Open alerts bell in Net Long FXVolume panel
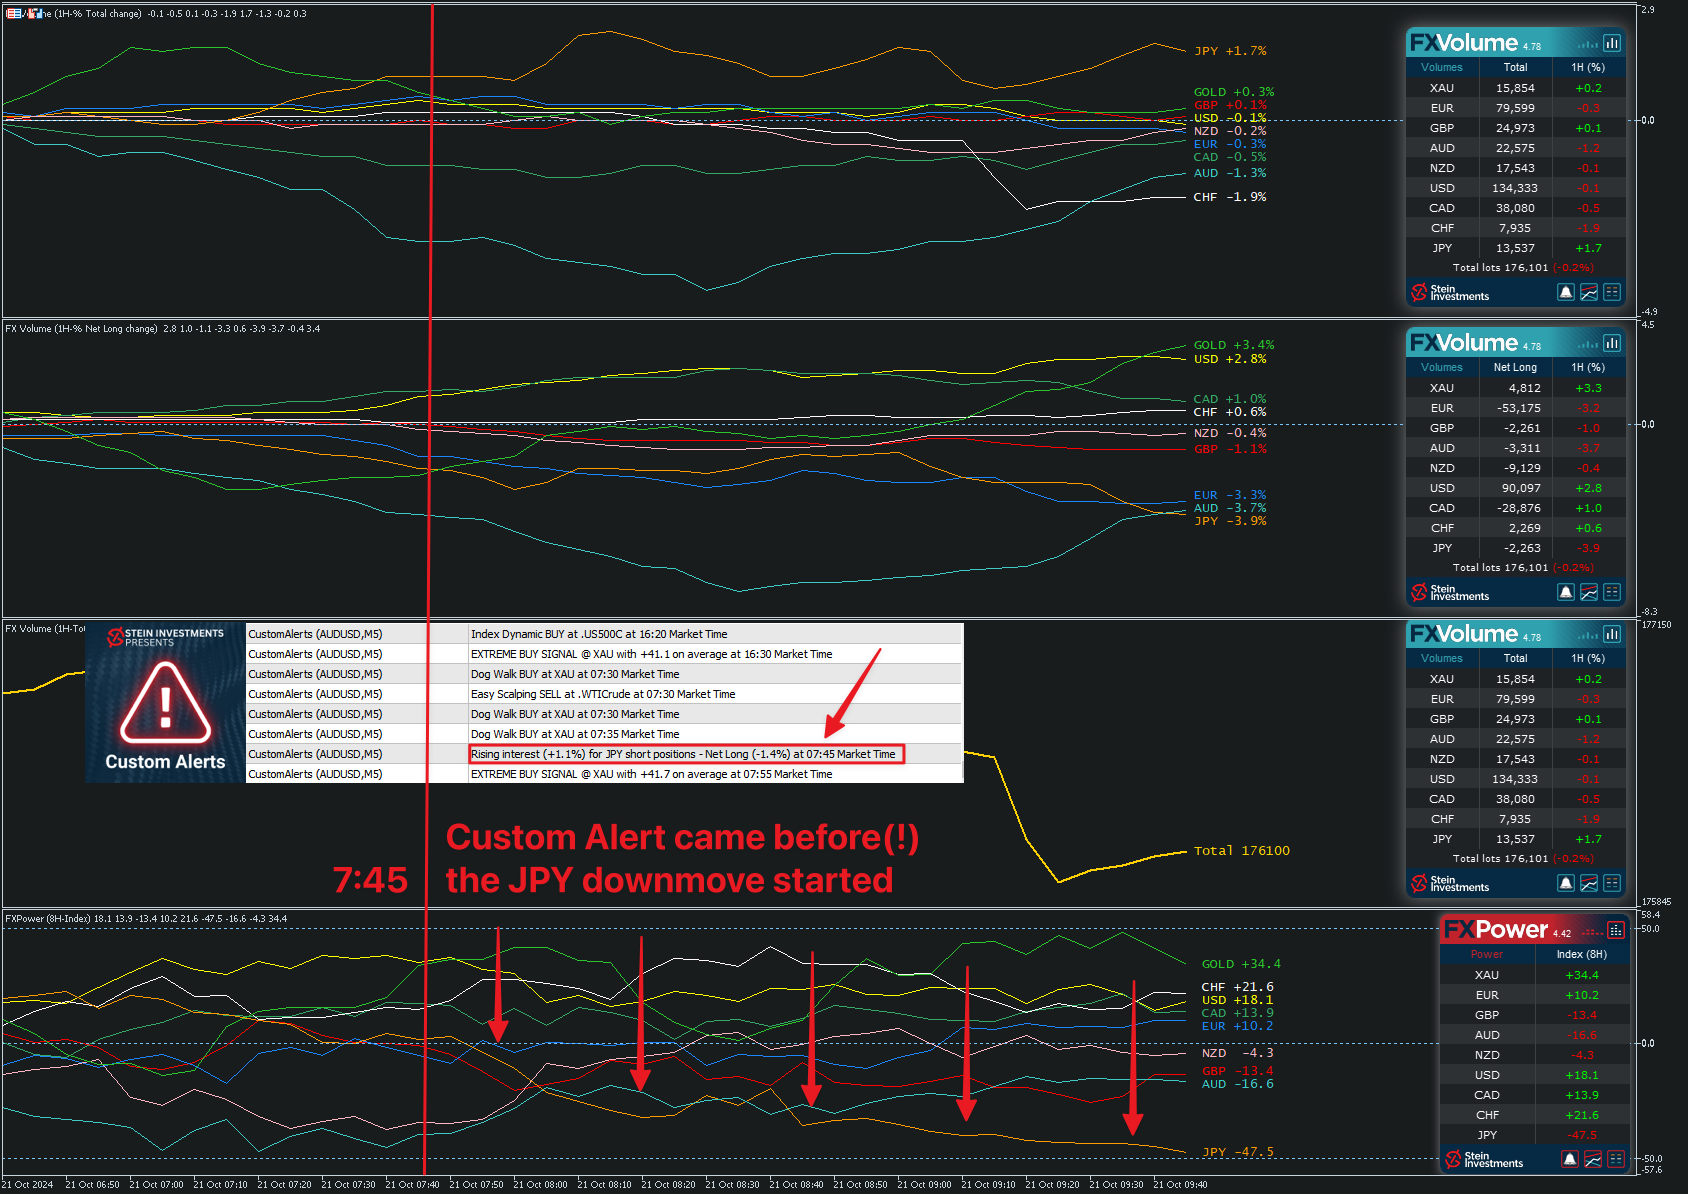Viewport: 1688px width, 1194px height. tap(1566, 592)
